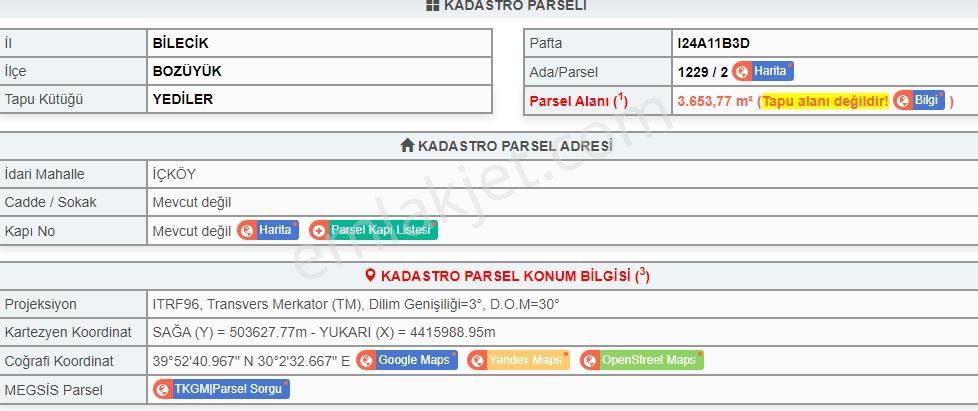This screenshot has width=978, height=411.
Task: Click the İdari Mahalle label
Action: coord(44,174)
